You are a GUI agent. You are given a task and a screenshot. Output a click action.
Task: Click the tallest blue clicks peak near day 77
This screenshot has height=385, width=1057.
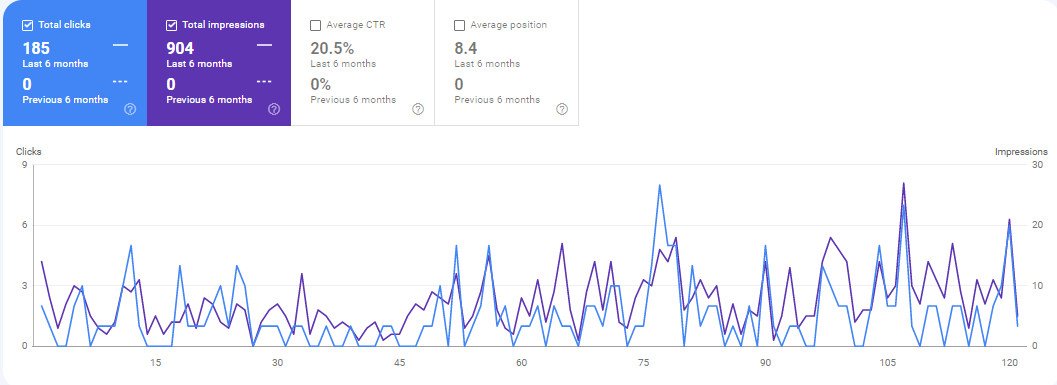(x=659, y=185)
